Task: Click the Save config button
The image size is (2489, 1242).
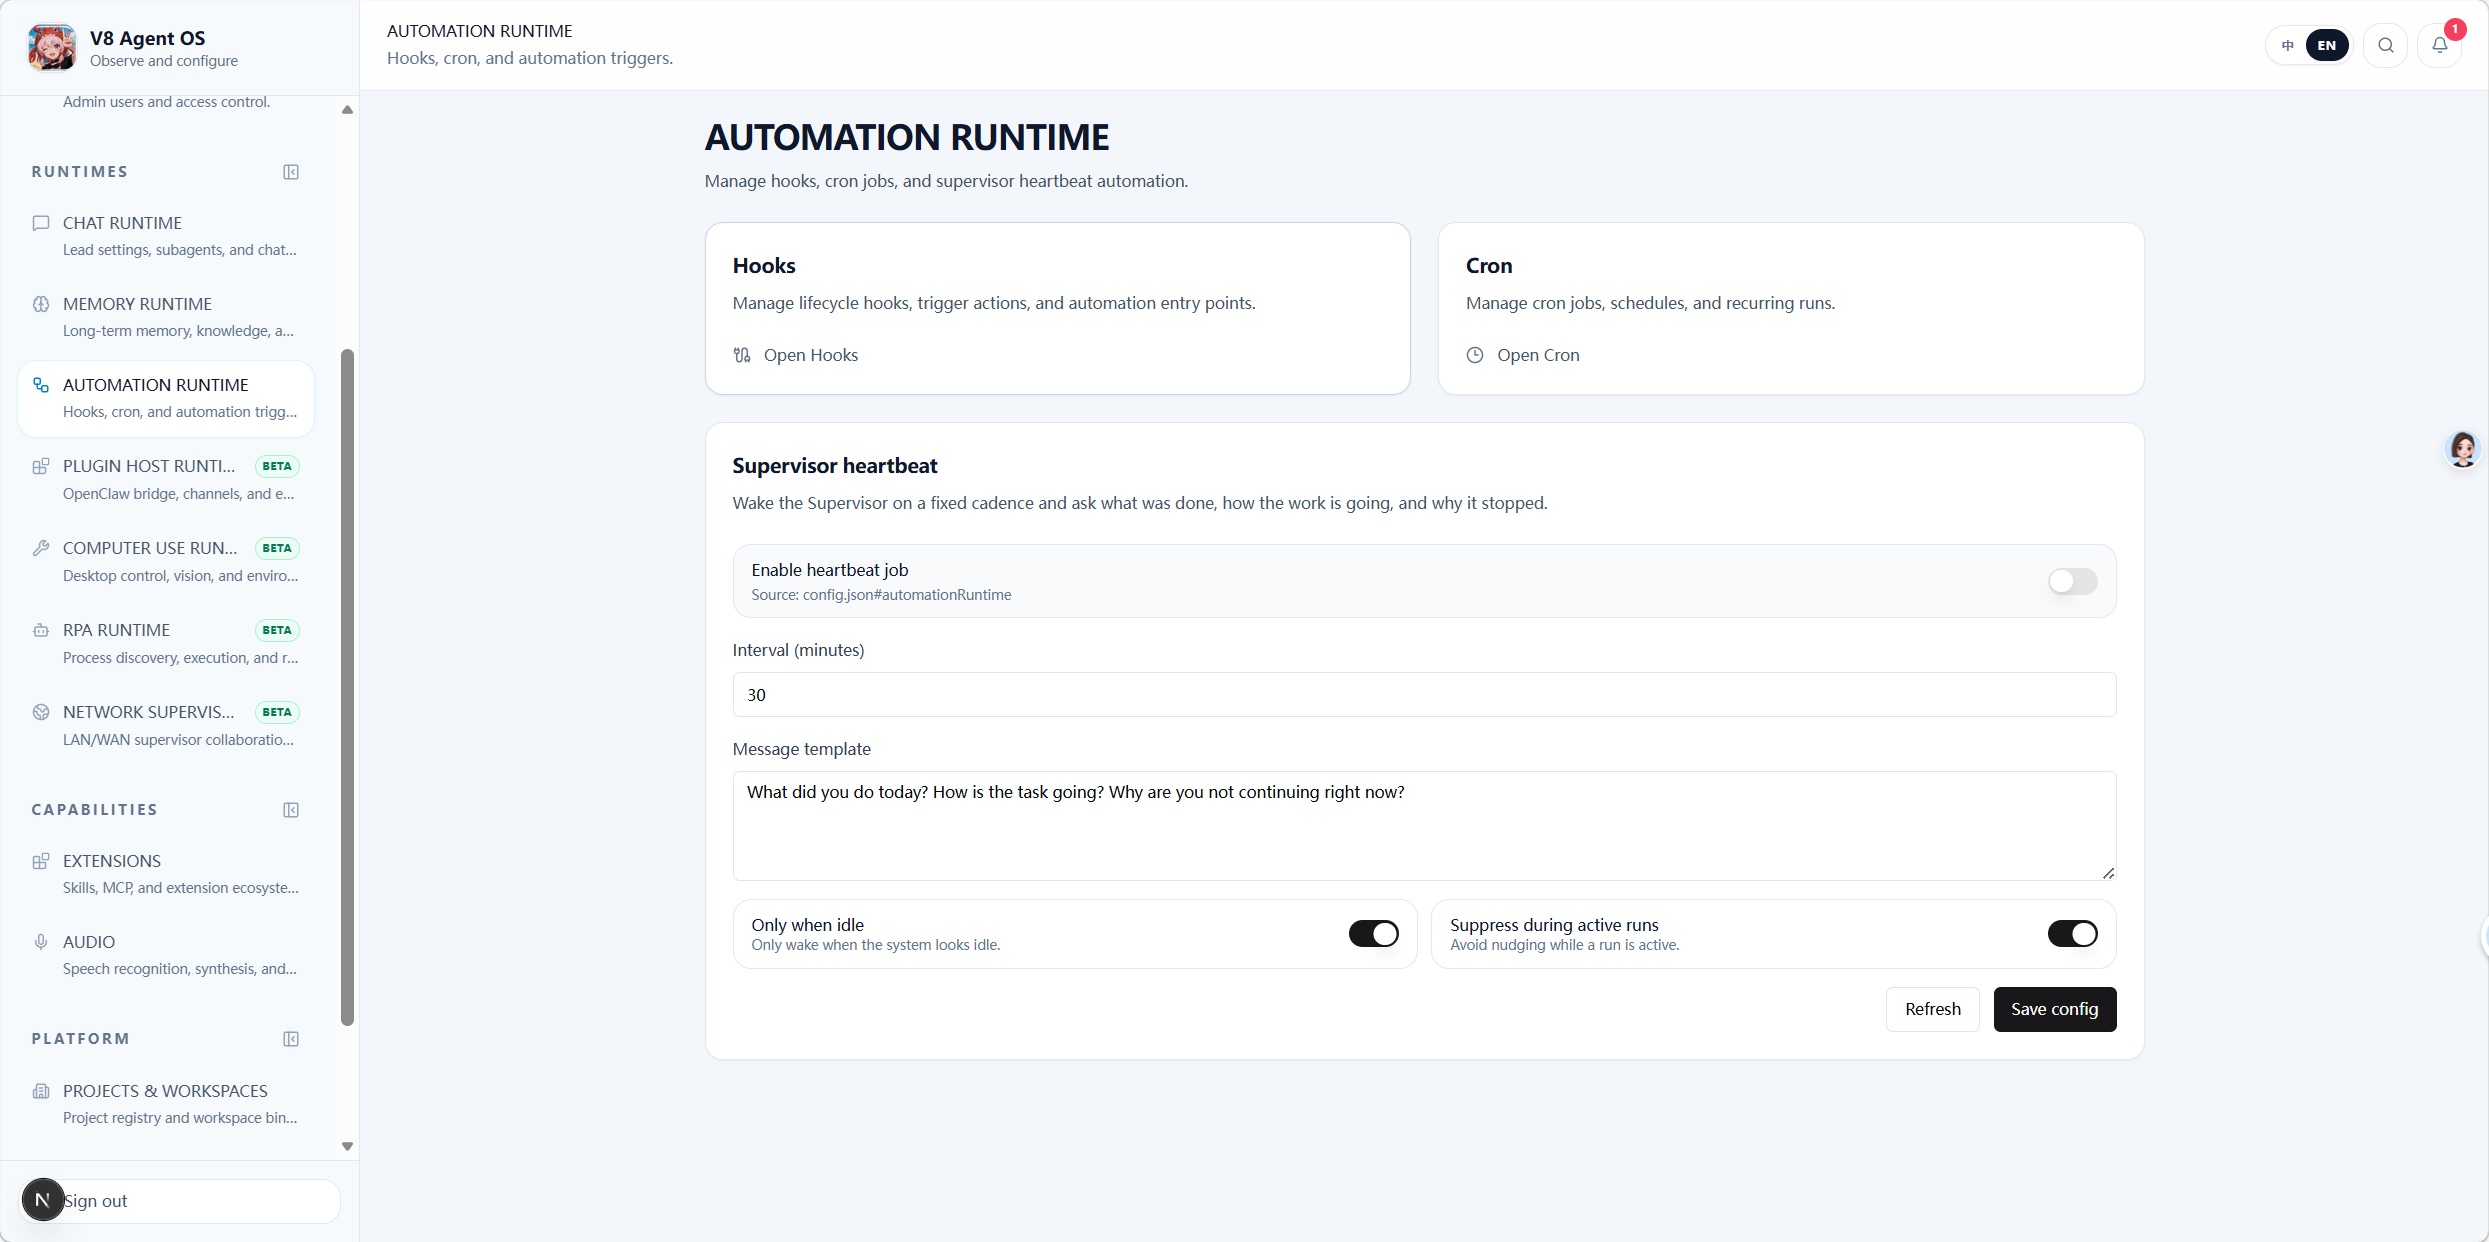Action: (x=2054, y=1009)
